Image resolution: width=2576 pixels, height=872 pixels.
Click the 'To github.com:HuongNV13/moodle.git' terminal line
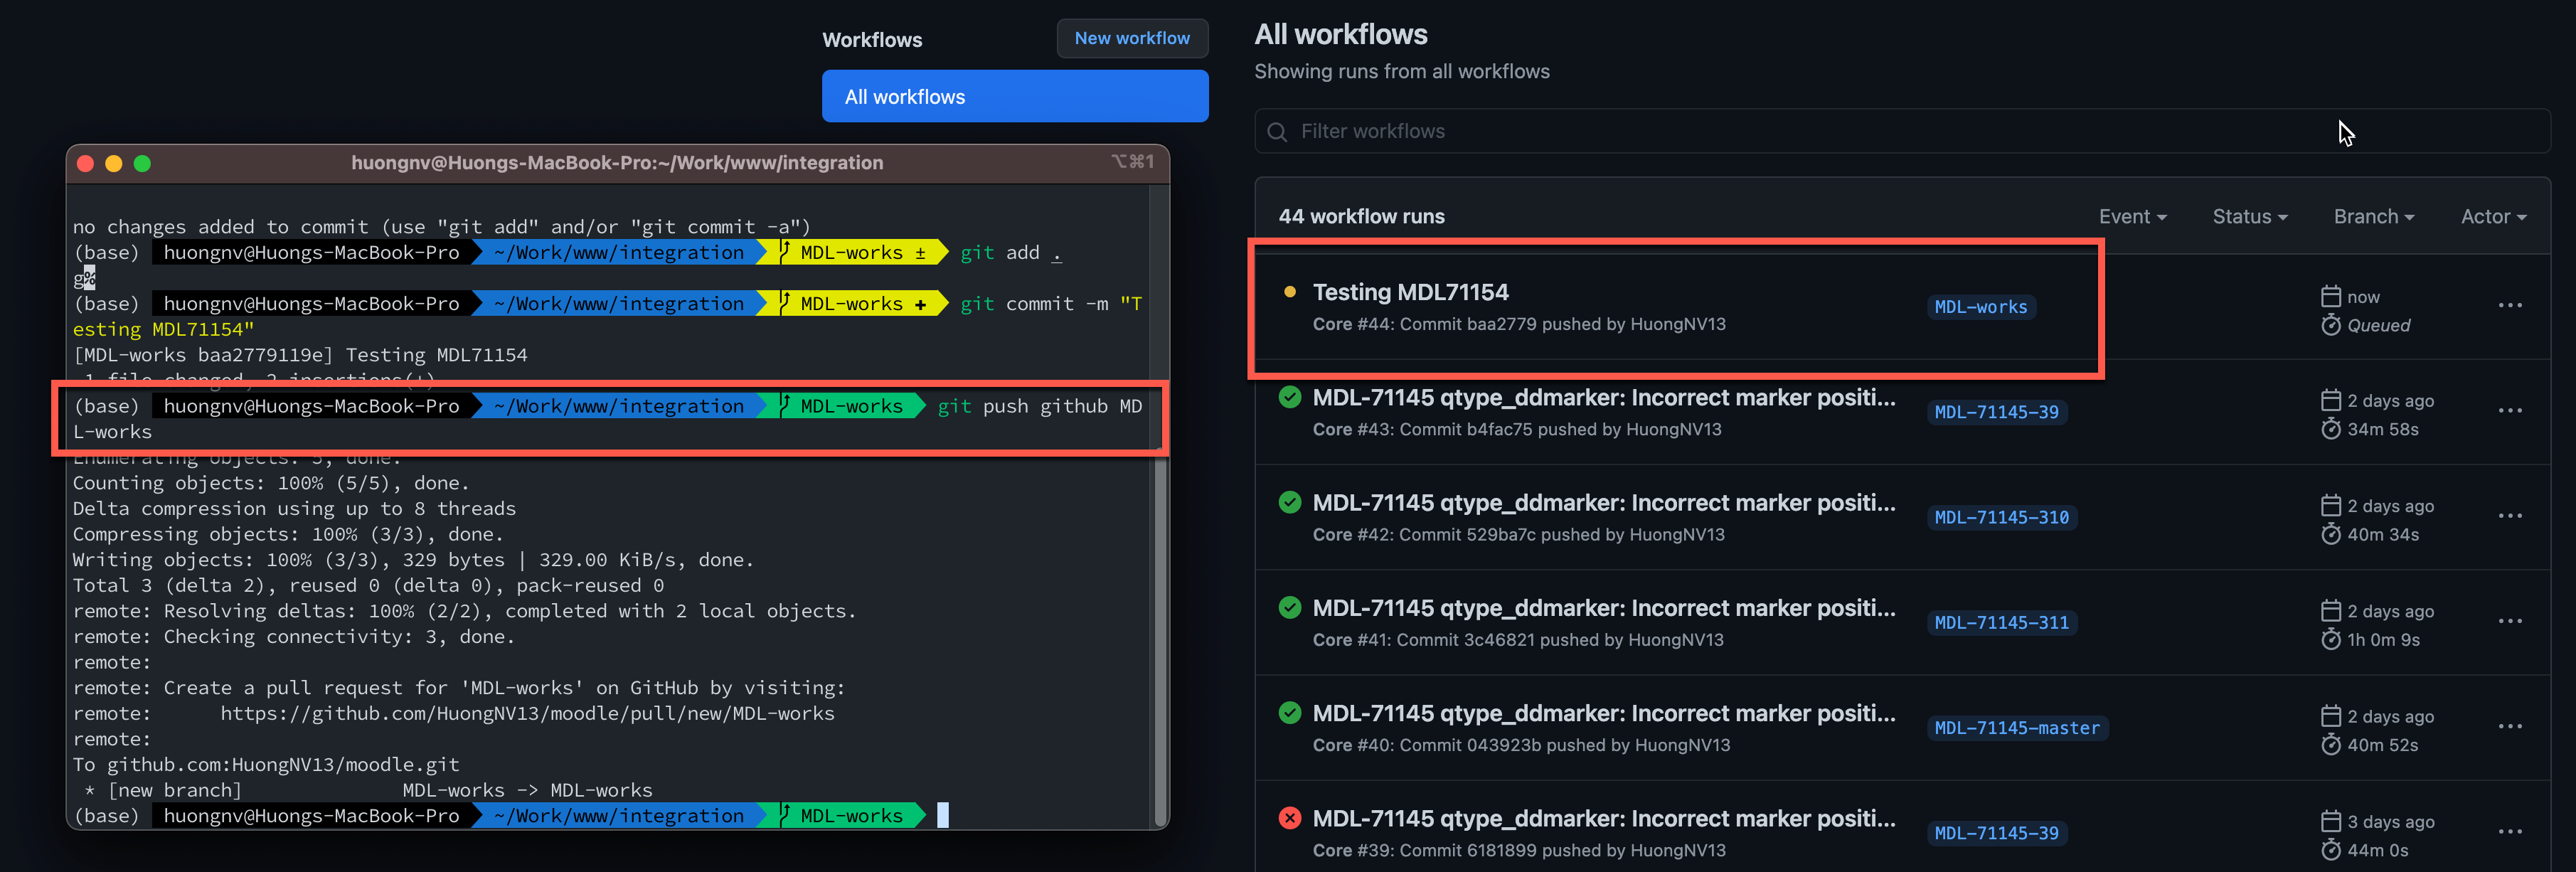coord(266,764)
